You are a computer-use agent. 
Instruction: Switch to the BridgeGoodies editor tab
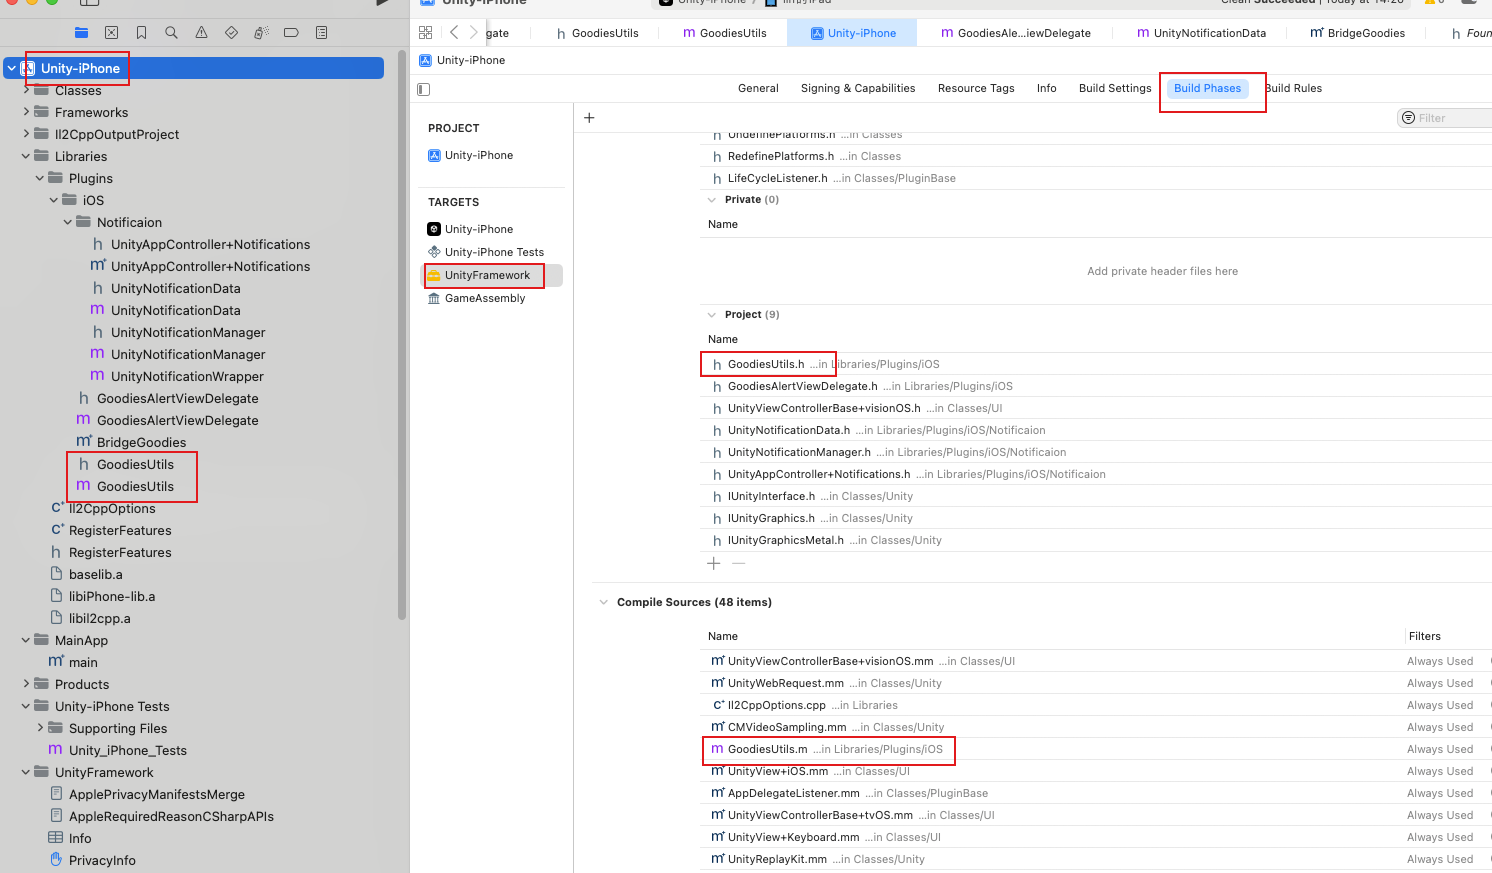coord(1357,33)
